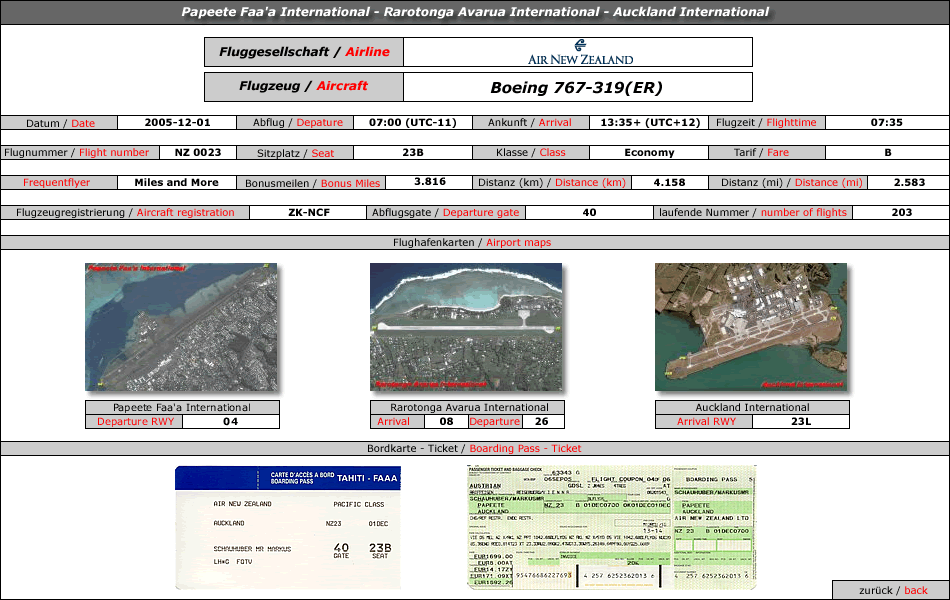Open the Auckland International airport map image

click(751, 327)
